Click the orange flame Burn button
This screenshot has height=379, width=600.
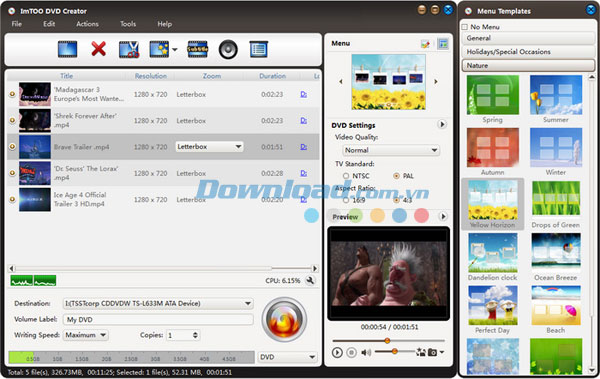[284, 319]
